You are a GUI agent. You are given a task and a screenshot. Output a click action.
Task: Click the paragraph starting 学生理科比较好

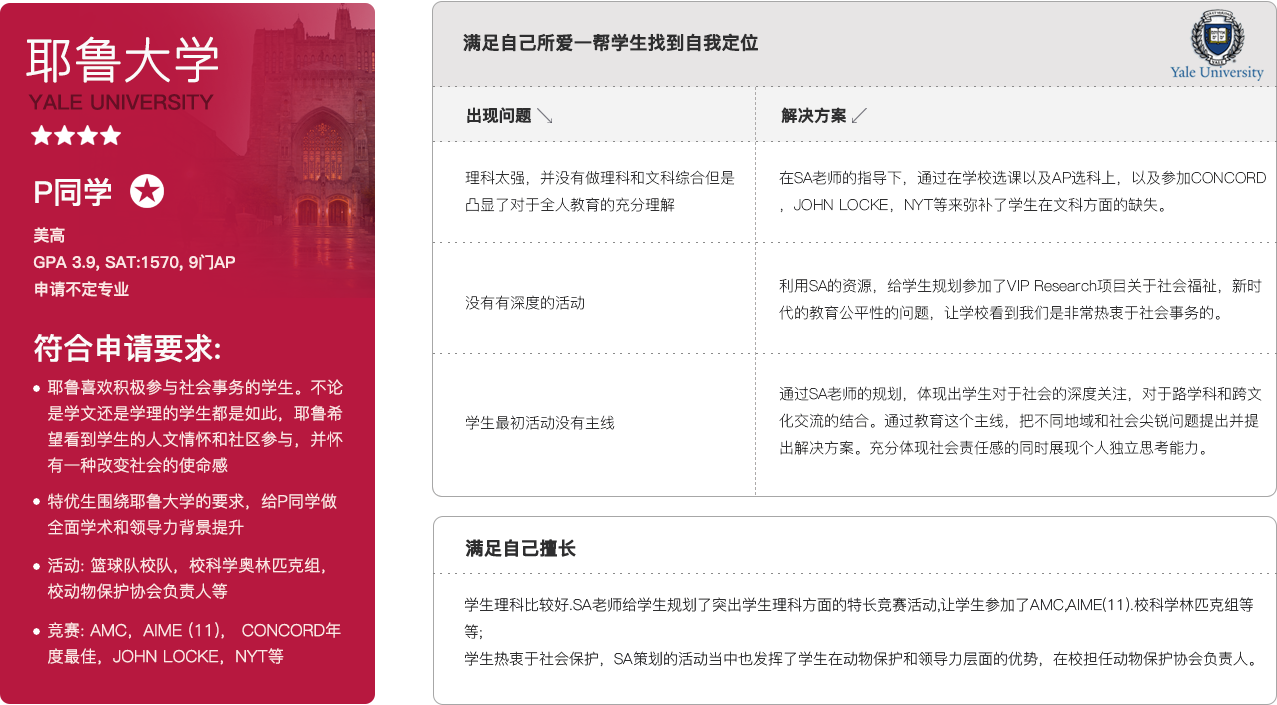(x=858, y=618)
